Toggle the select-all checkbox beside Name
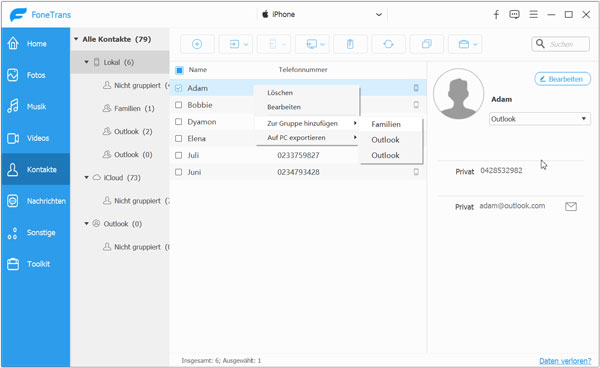The image size is (600, 368). click(179, 70)
